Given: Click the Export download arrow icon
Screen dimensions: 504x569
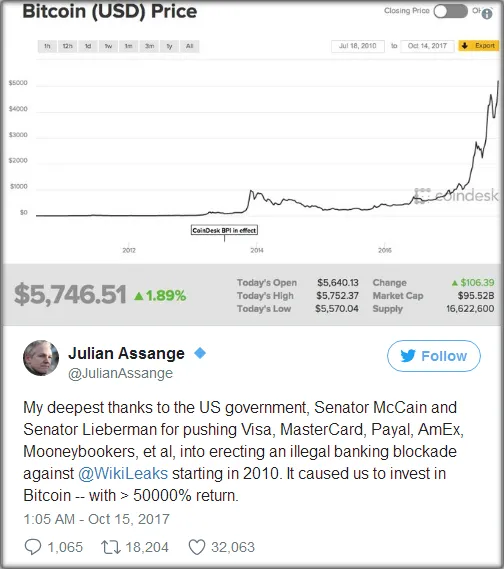Looking at the screenshot, I should pos(464,46).
